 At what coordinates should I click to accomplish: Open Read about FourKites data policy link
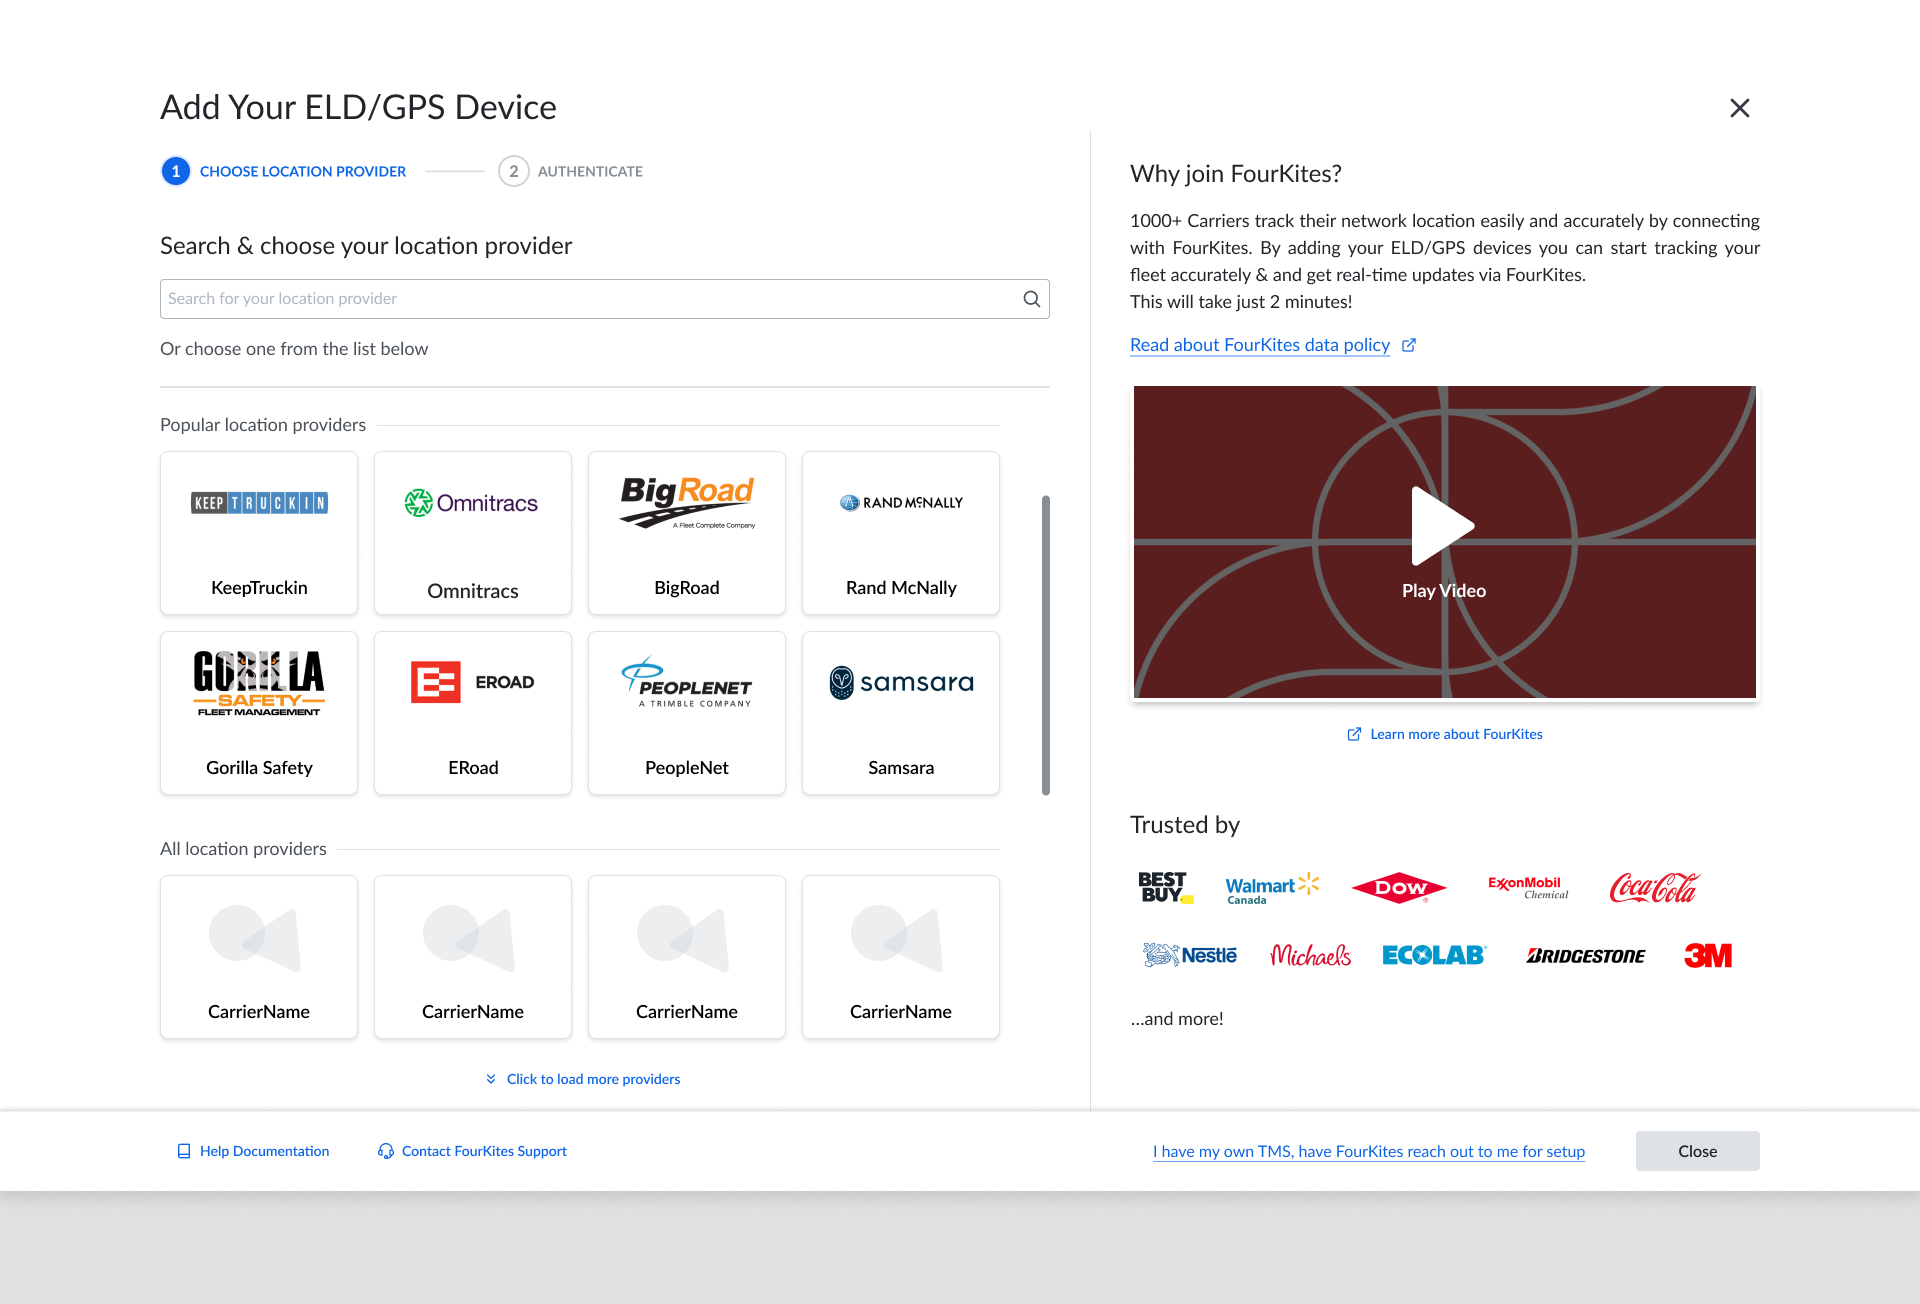coord(1260,345)
